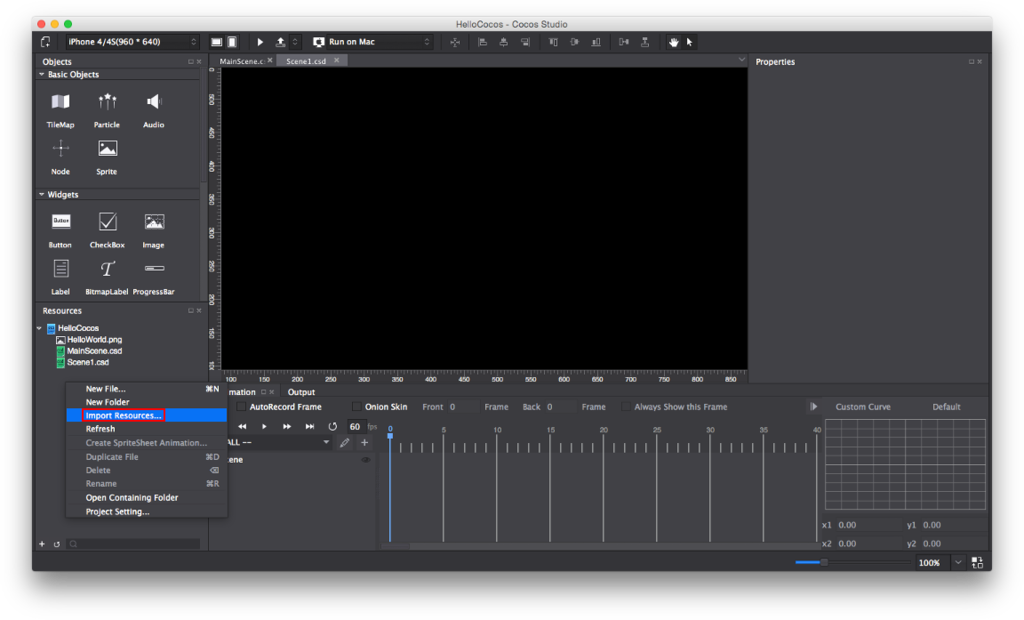Click the Publish upload icon

(280, 42)
